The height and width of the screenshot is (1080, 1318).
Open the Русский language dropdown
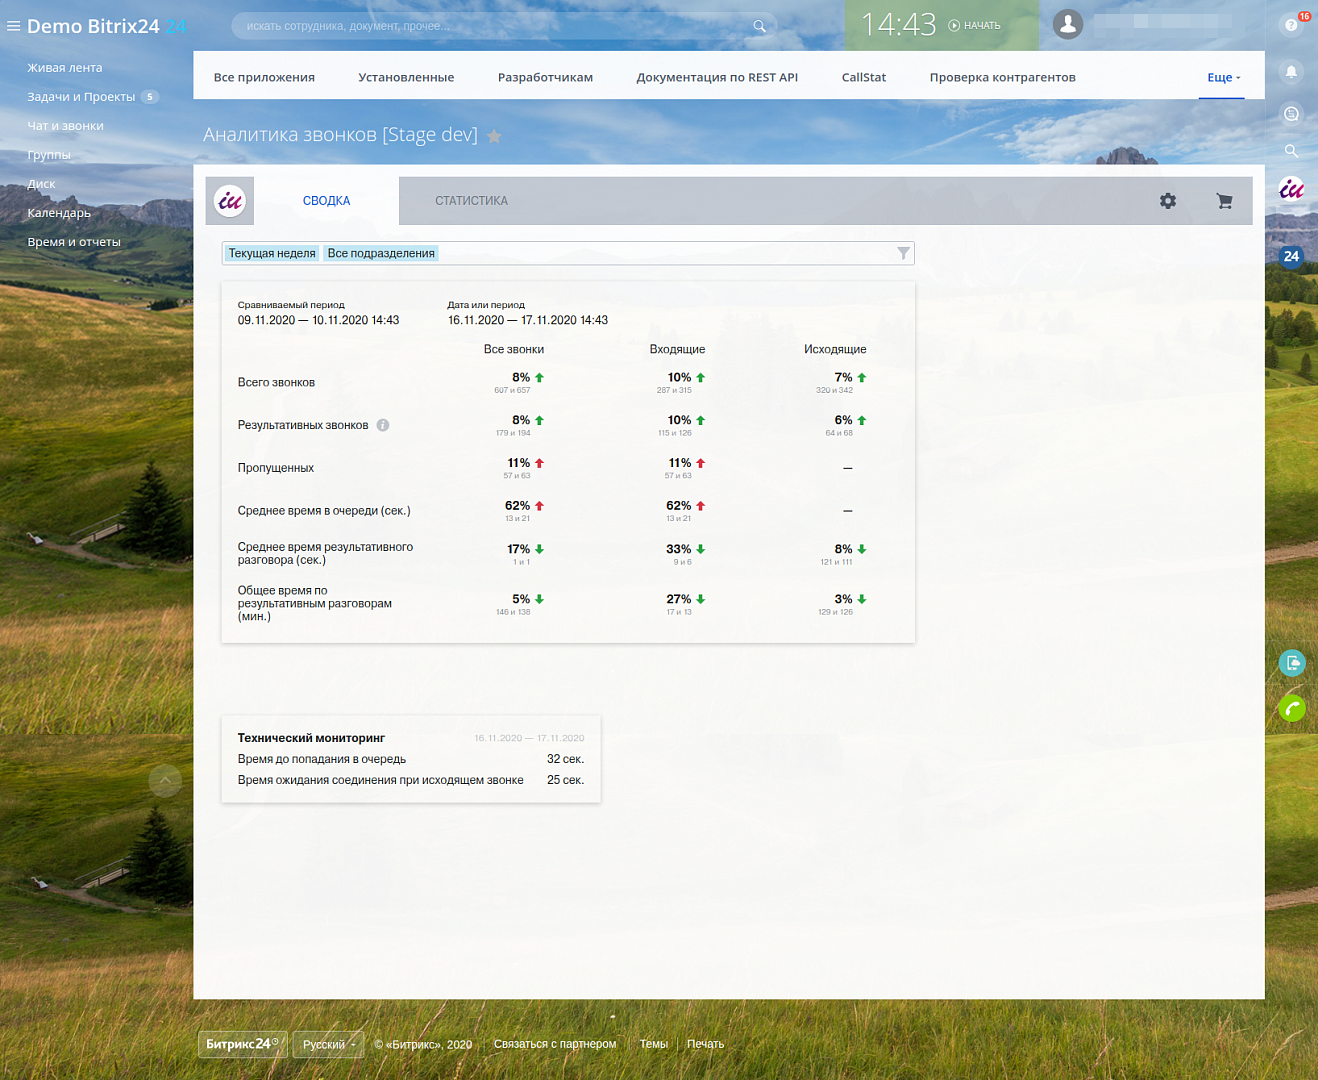click(328, 1045)
